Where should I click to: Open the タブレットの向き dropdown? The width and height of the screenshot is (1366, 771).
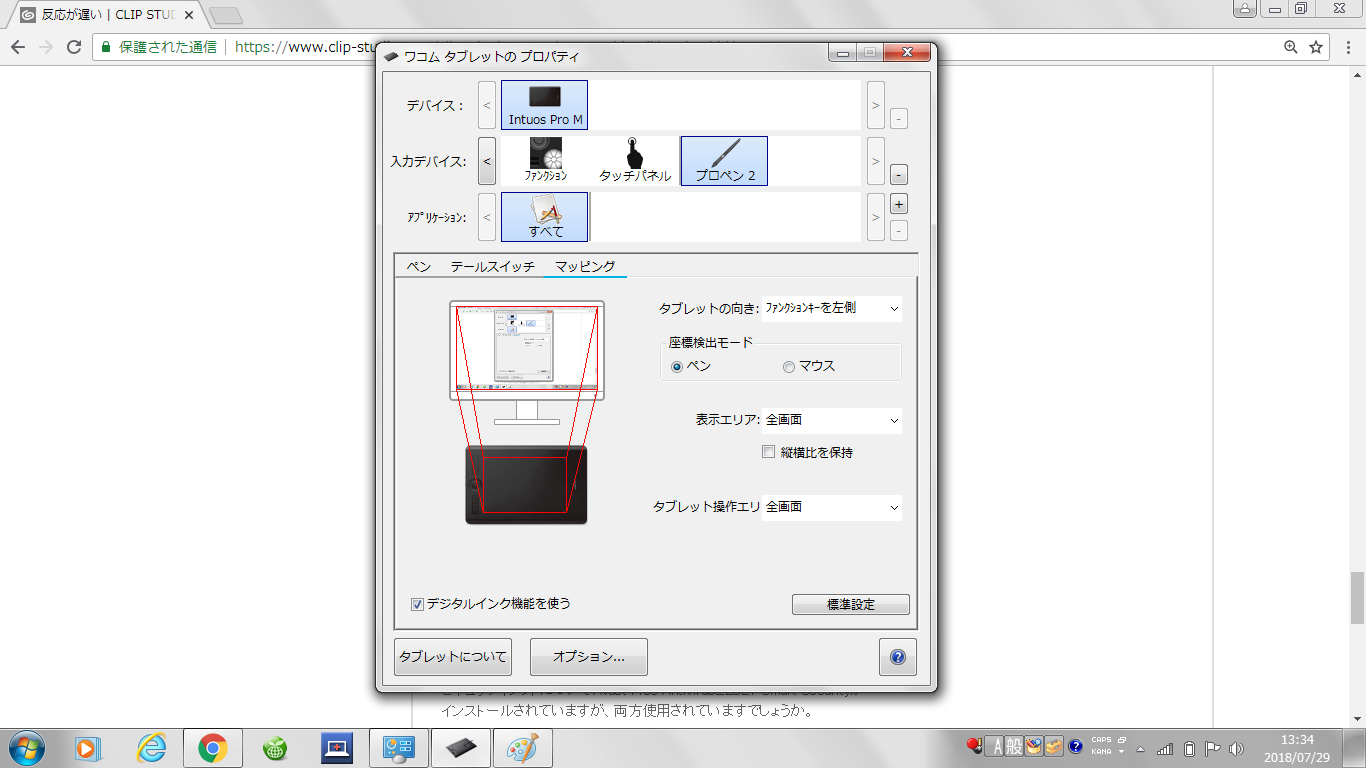831,309
